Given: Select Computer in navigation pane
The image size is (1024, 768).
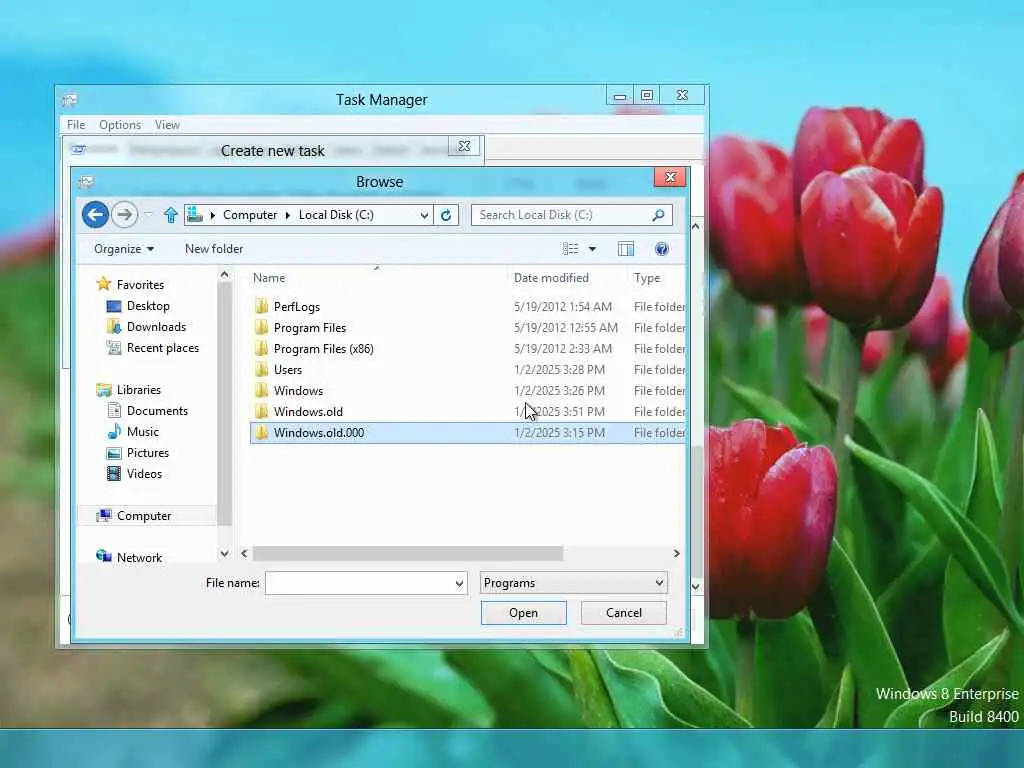Looking at the screenshot, I should [144, 516].
